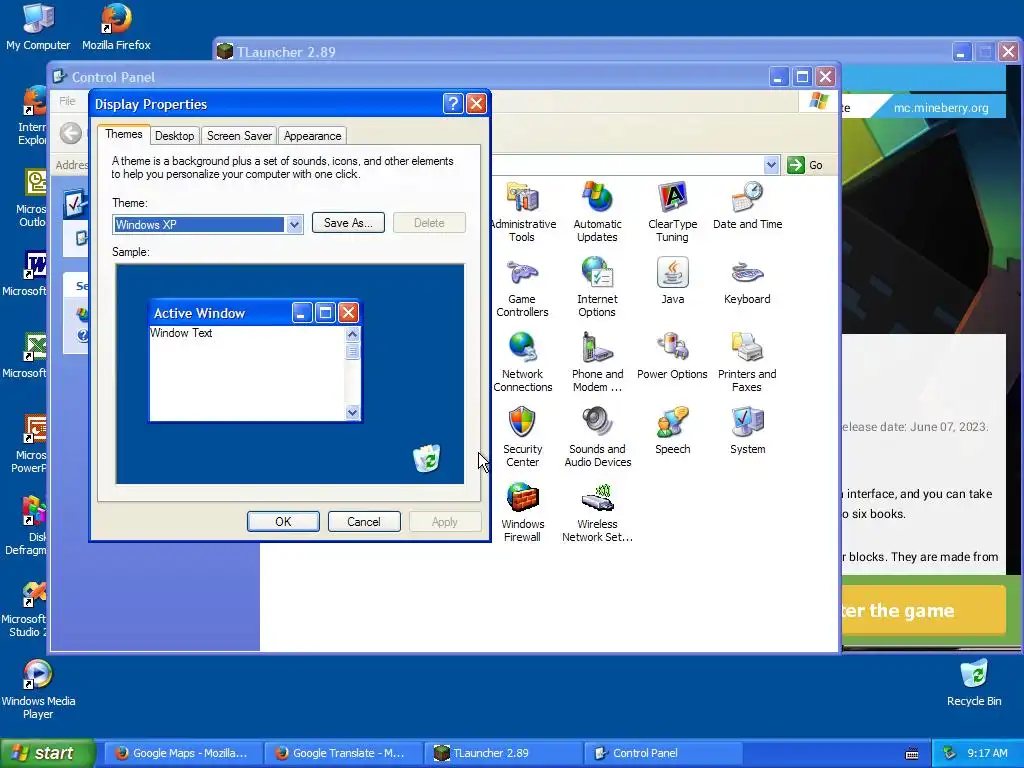Switch to the Desktop tab
The width and height of the screenshot is (1024, 768).
174,136
